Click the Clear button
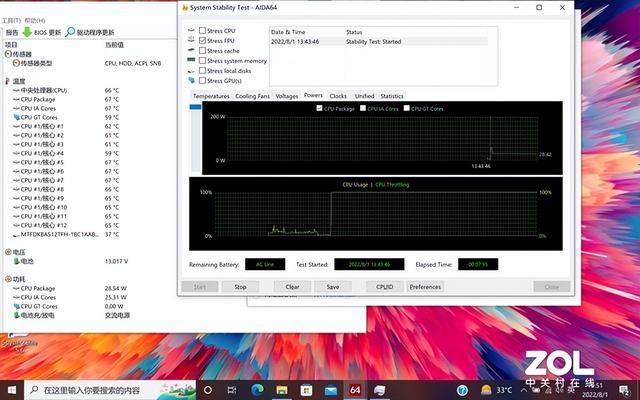 point(292,287)
